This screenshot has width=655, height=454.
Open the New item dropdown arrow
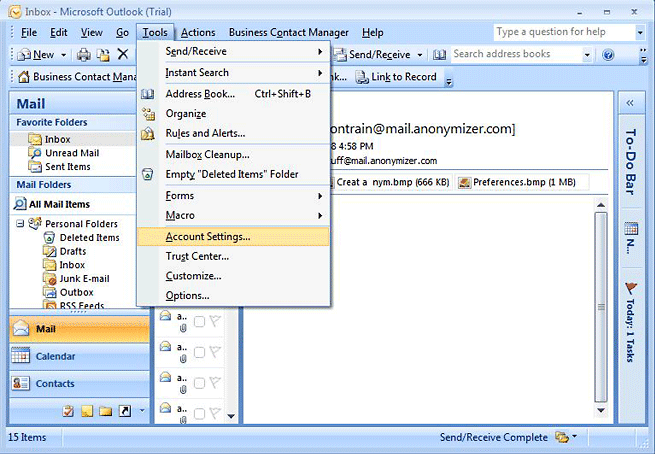(64, 54)
